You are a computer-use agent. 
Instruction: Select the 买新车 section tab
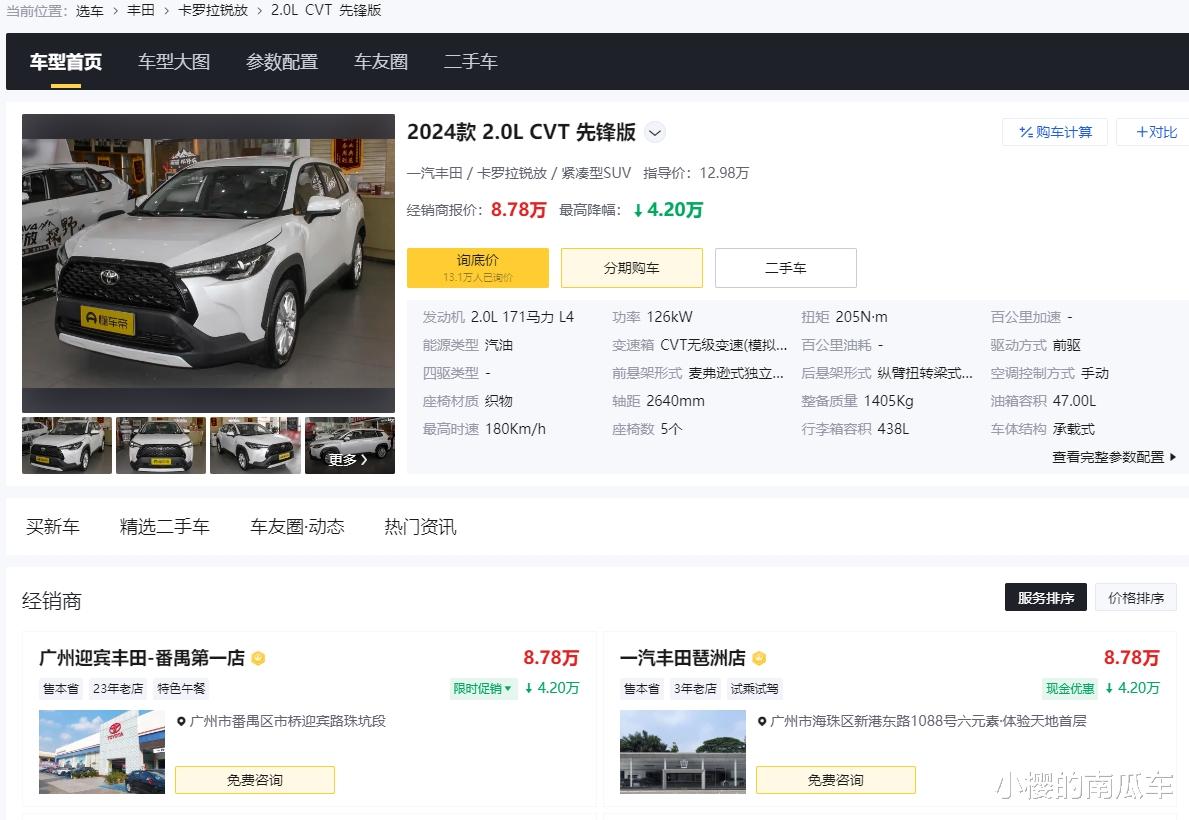coord(52,526)
